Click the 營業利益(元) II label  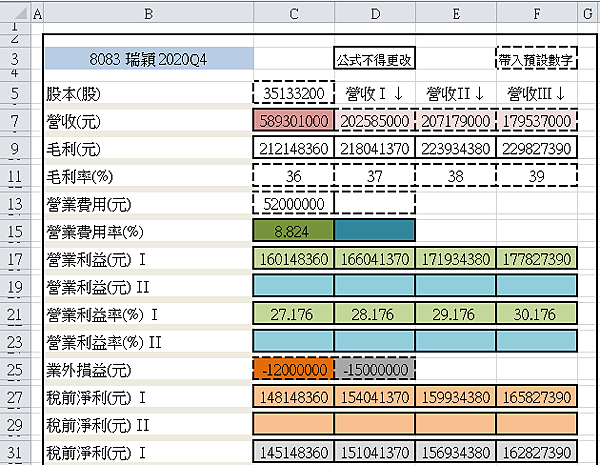coord(98,287)
